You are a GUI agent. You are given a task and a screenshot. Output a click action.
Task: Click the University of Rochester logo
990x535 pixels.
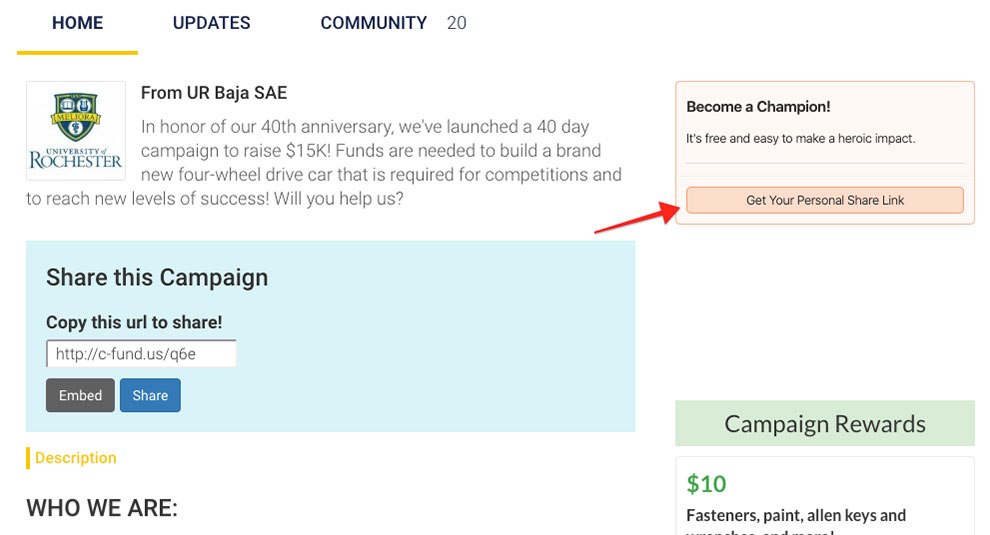point(76,131)
